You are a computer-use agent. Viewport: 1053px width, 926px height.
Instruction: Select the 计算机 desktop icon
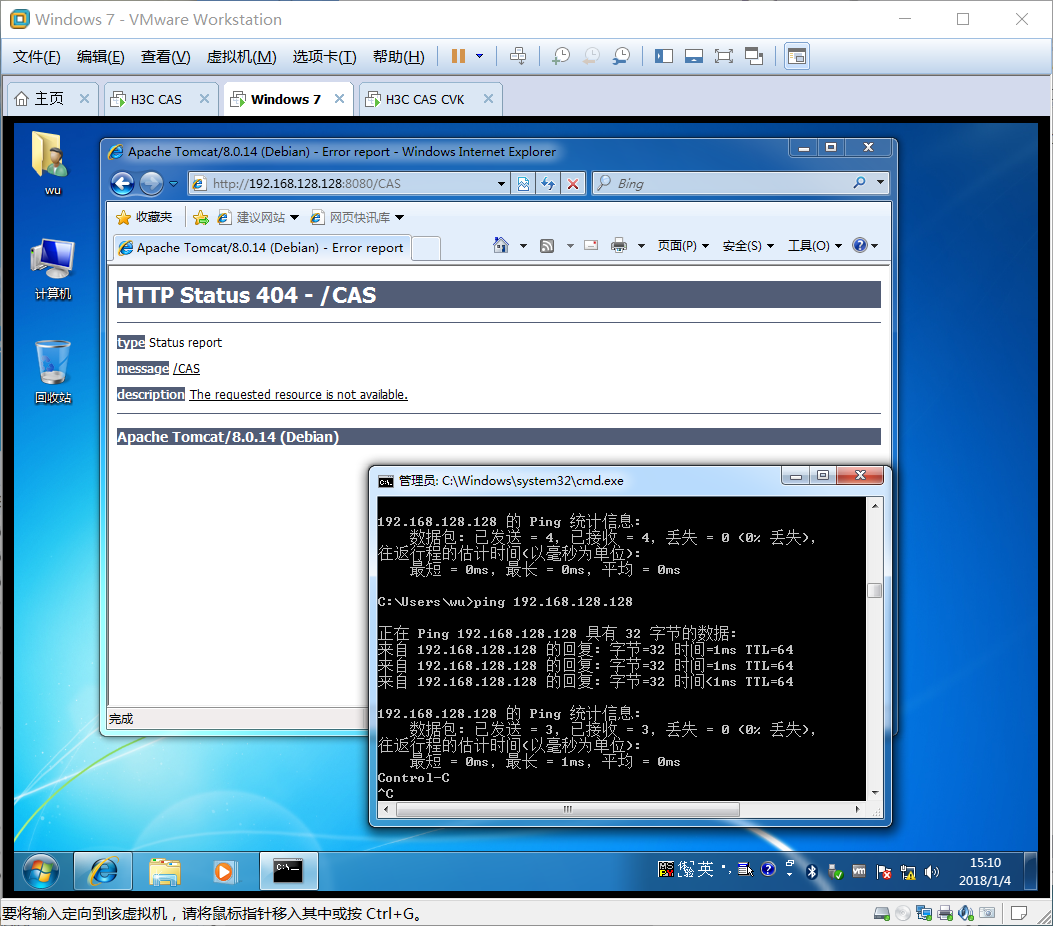(x=53, y=269)
